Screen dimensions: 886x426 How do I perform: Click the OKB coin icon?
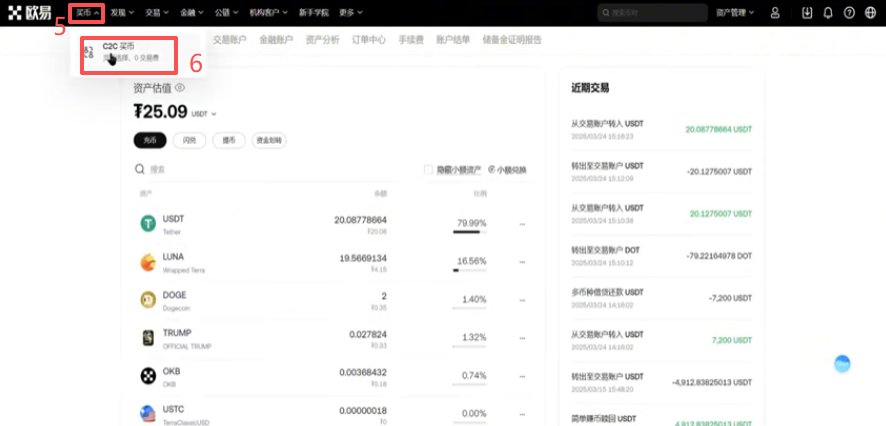[148, 376]
